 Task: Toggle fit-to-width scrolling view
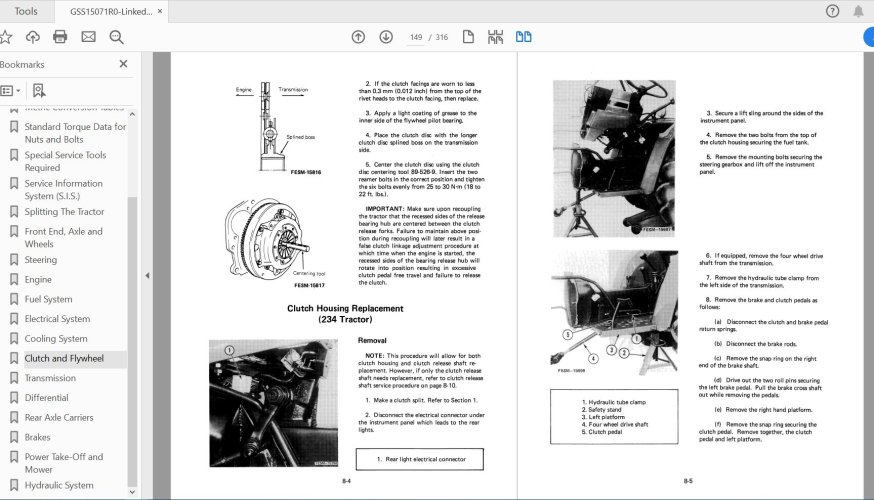click(x=495, y=37)
